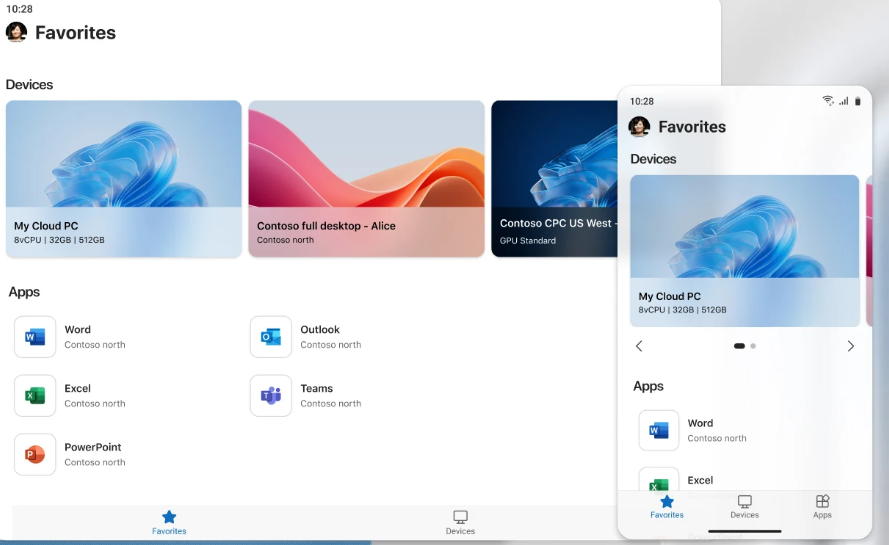This screenshot has width=889, height=545.
Task: Tap cellular signal icon in phone view
Action: point(844,101)
